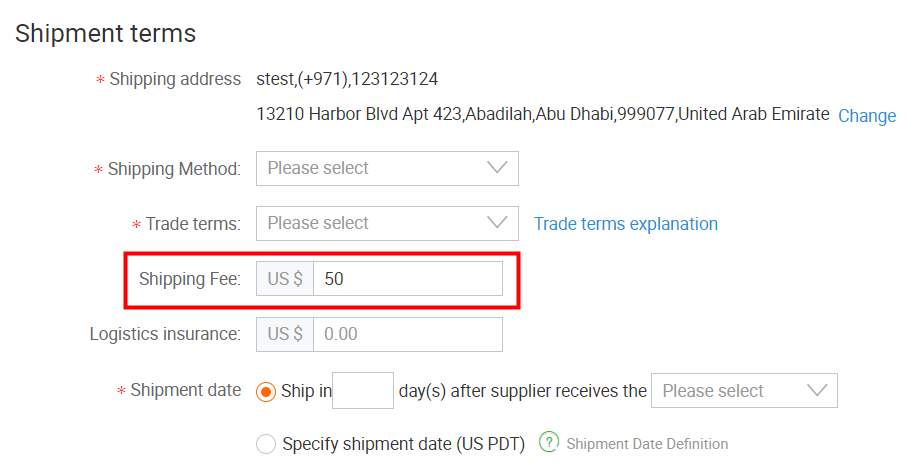Click the US $ prefix beside Logistics insurance
This screenshot has width=923, height=471.
pos(285,334)
